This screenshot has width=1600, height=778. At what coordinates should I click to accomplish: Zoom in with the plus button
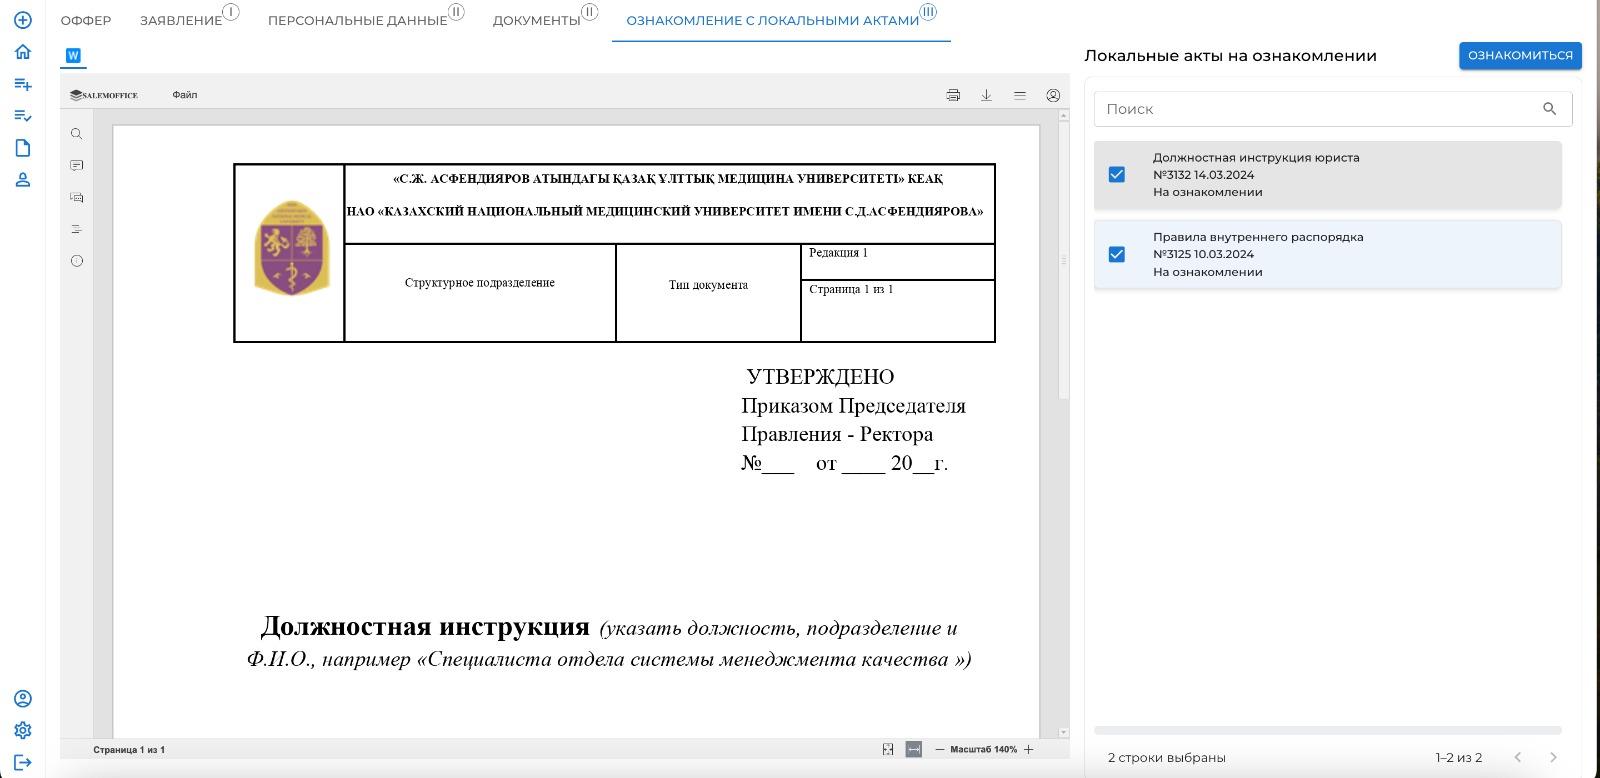[1028, 749]
